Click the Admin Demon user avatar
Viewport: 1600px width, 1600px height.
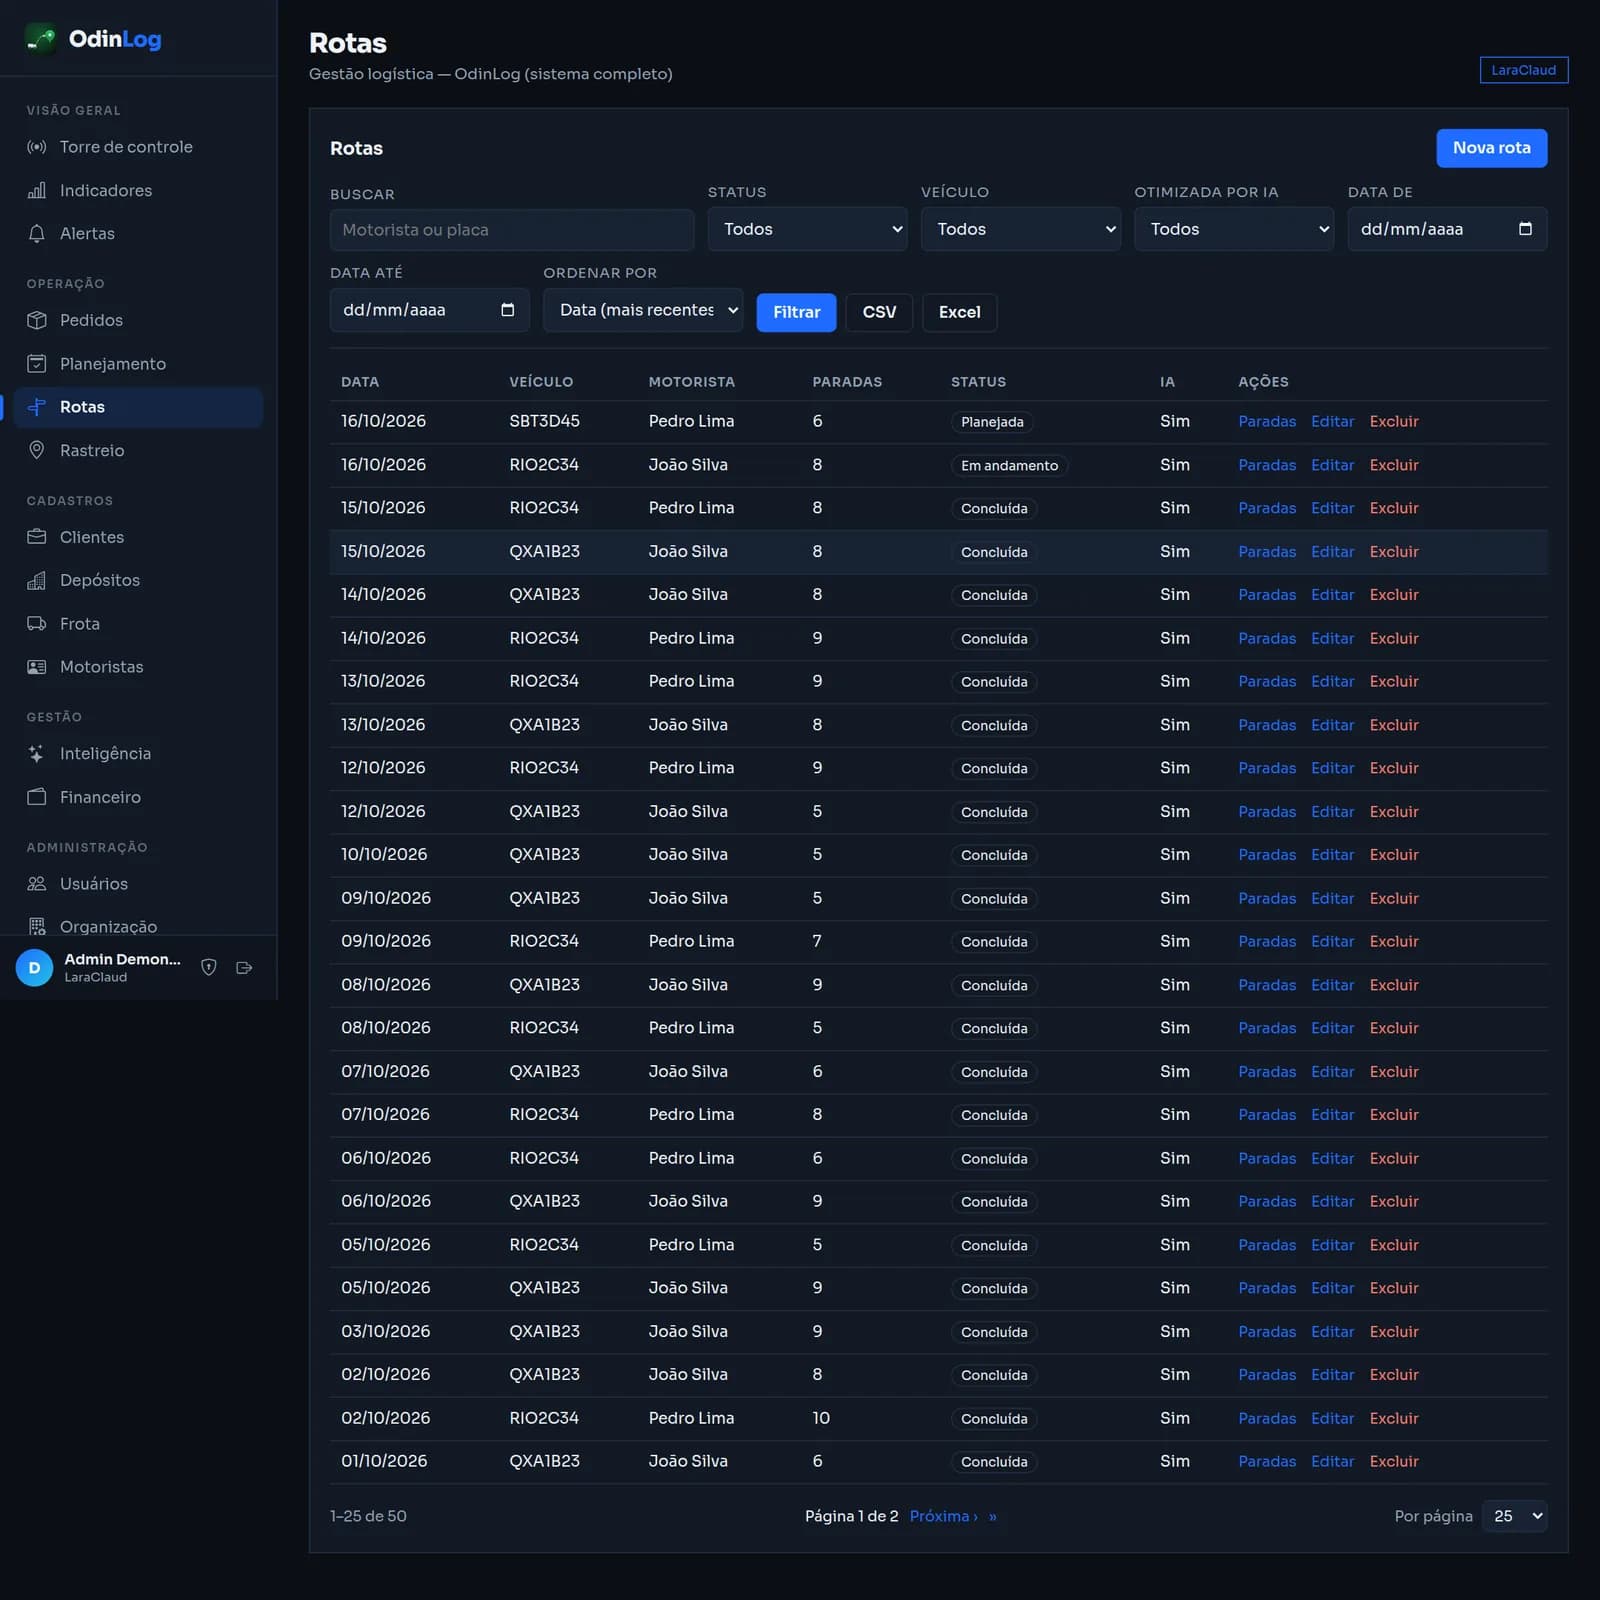(35, 967)
